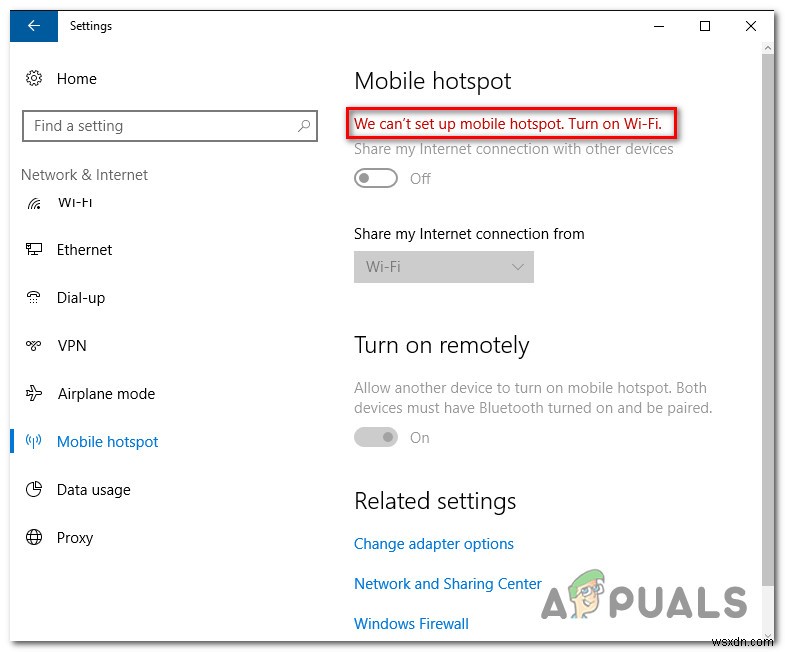This screenshot has width=785, height=652.
Task: Click the Proxy globe icon
Action: pyautogui.click(x=34, y=537)
